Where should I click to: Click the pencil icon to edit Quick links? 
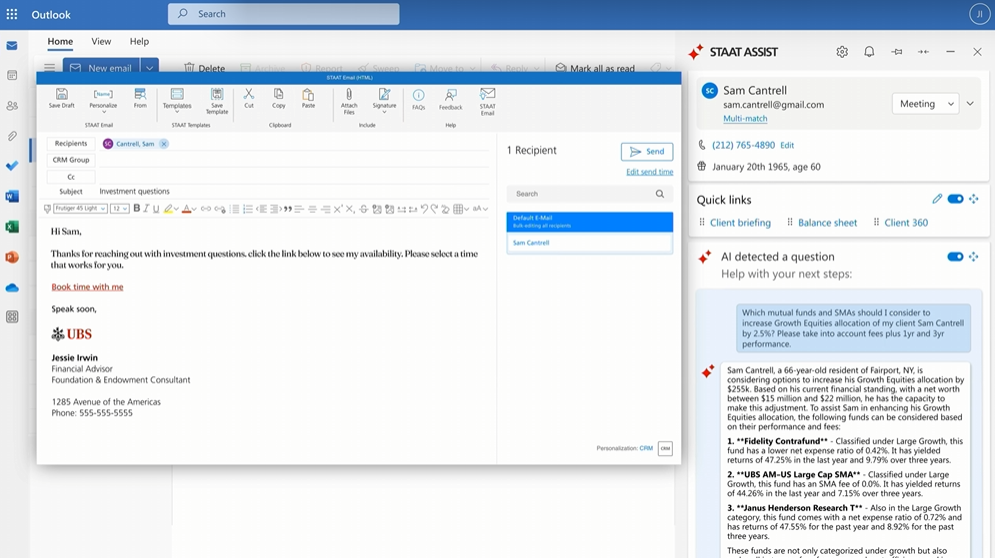coord(937,199)
